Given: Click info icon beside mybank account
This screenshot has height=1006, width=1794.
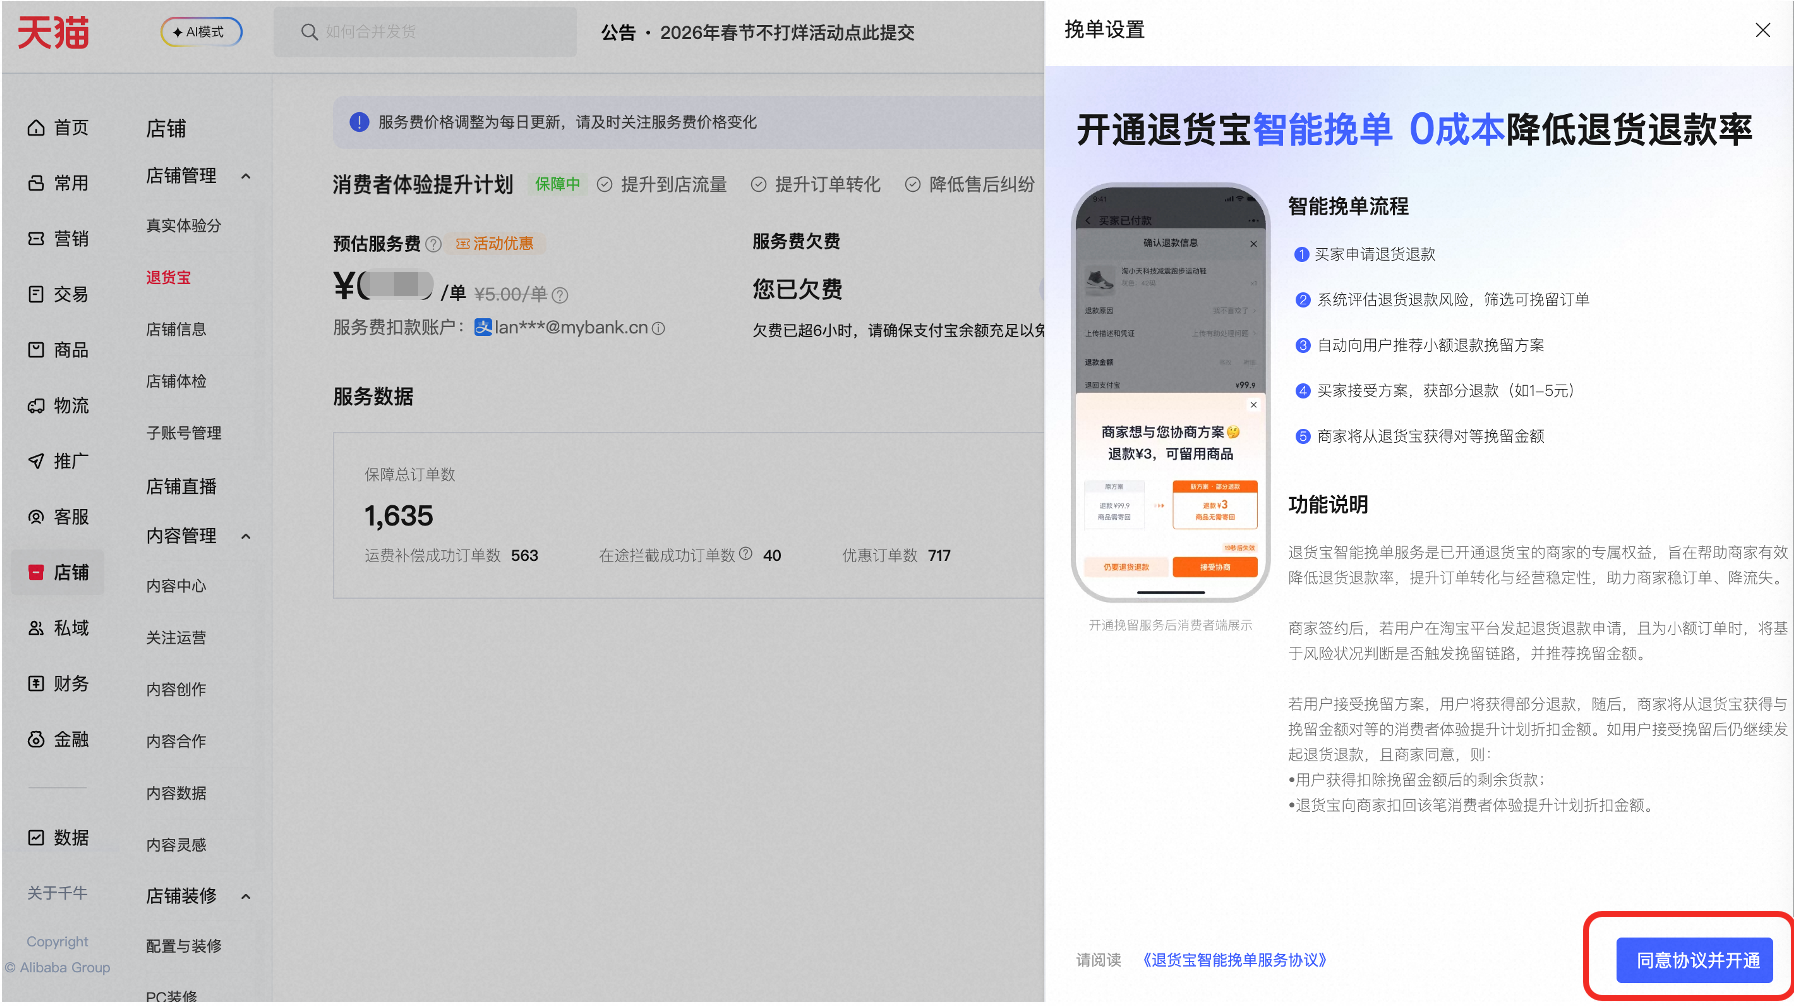Looking at the screenshot, I should pos(658,328).
